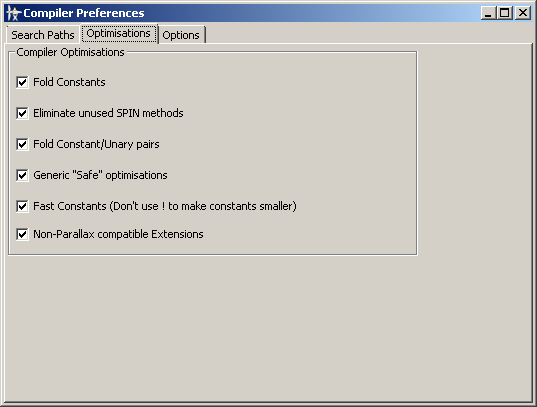Click the "Fold Constants" label text
This screenshot has height=407, width=537.
pyautogui.click(x=69, y=82)
